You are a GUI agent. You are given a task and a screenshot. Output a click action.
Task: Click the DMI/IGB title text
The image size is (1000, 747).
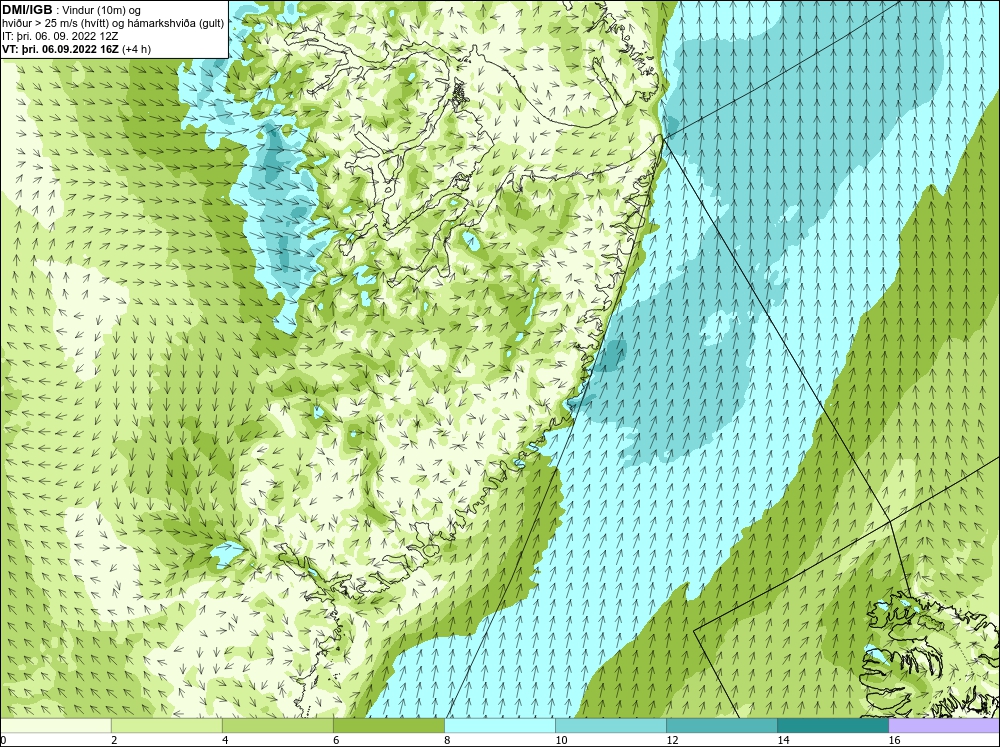coord(27,10)
